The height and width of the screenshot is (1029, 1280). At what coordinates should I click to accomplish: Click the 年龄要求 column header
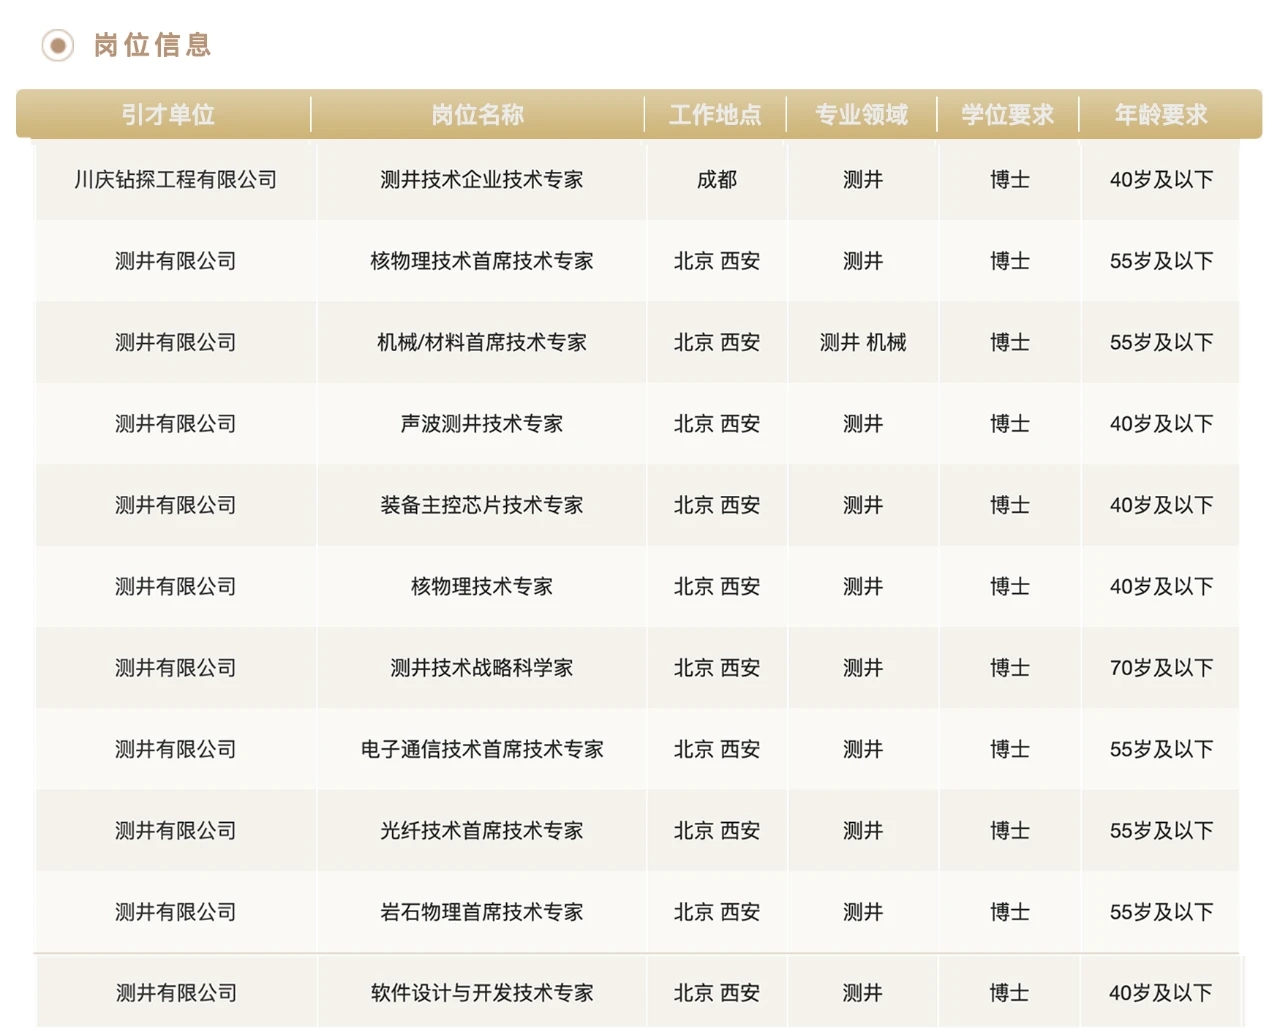[x=1161, y=115]
